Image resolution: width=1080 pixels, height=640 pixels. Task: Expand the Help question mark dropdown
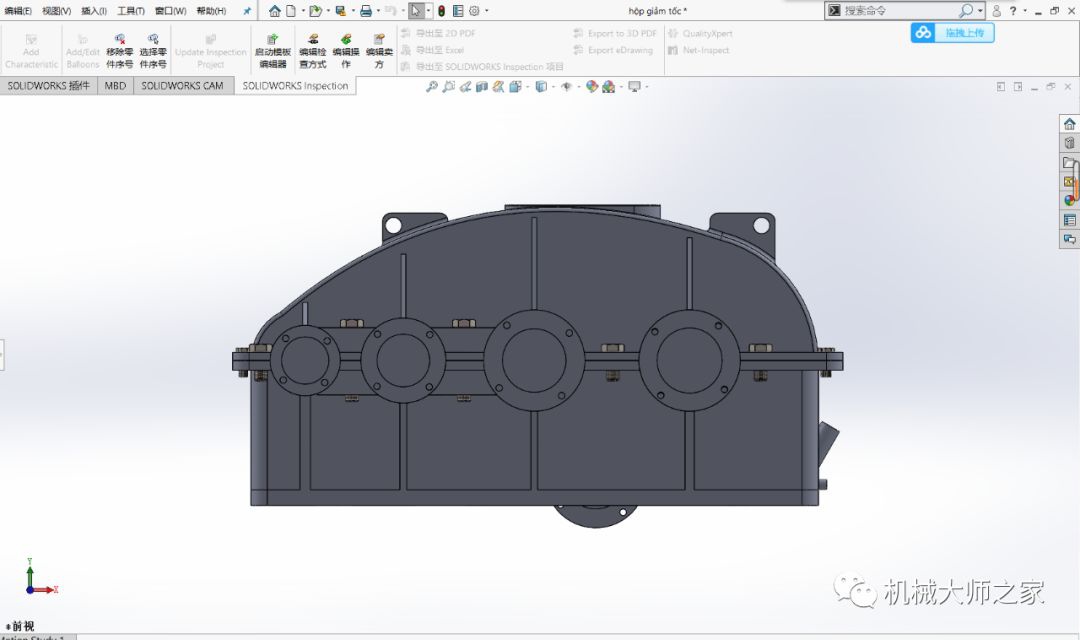tap(1024, 11)
